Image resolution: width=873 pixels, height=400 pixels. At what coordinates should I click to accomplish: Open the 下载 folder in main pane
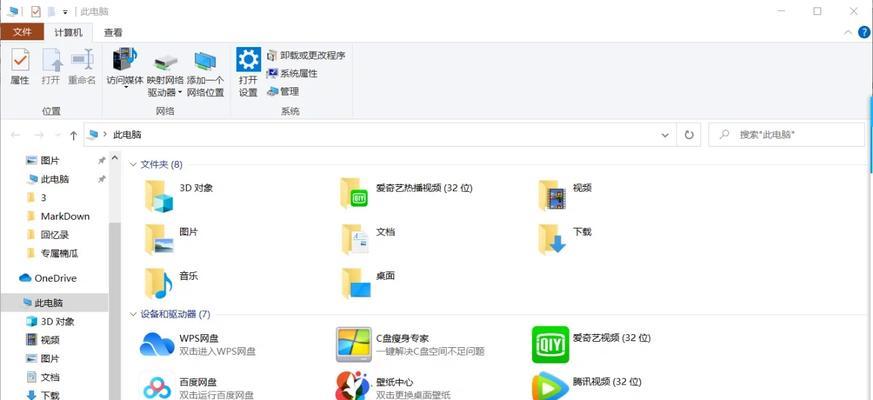565,239
